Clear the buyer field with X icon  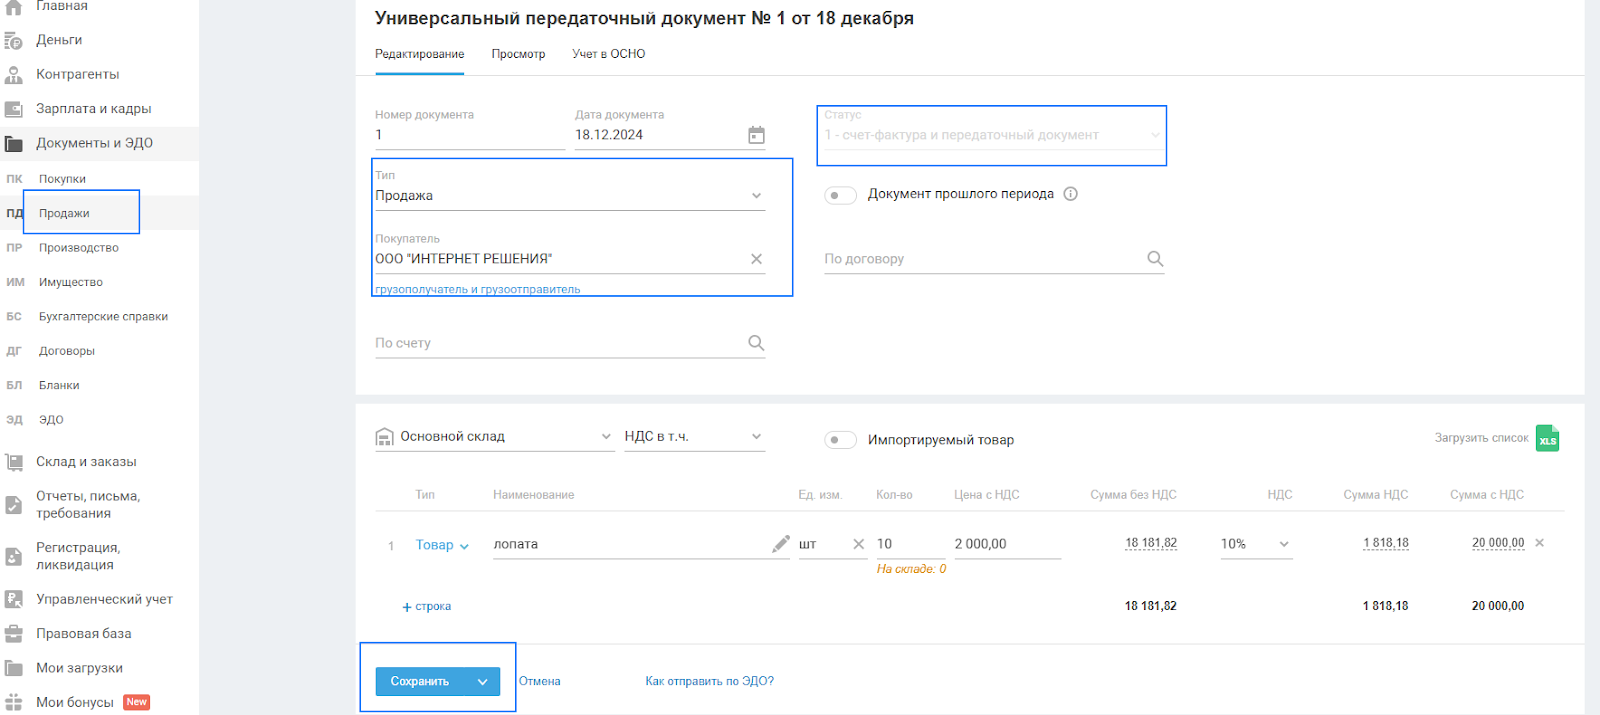tap(756, 259)
